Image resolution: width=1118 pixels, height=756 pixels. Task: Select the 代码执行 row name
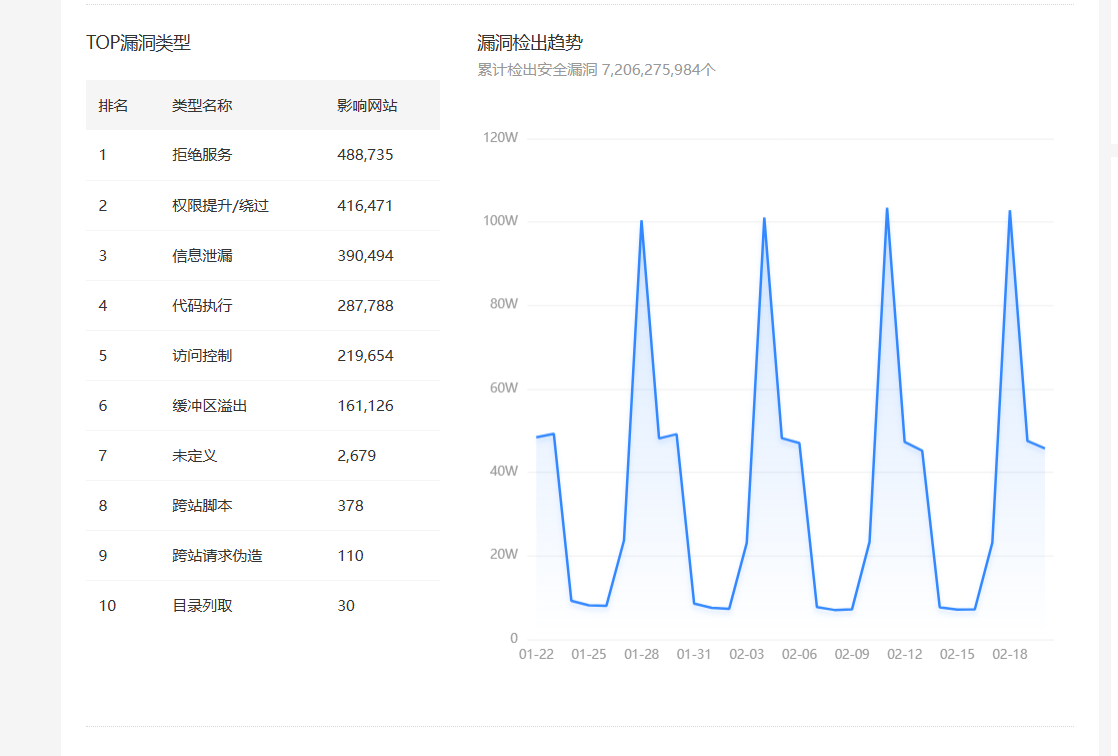[x=202, y=305]
